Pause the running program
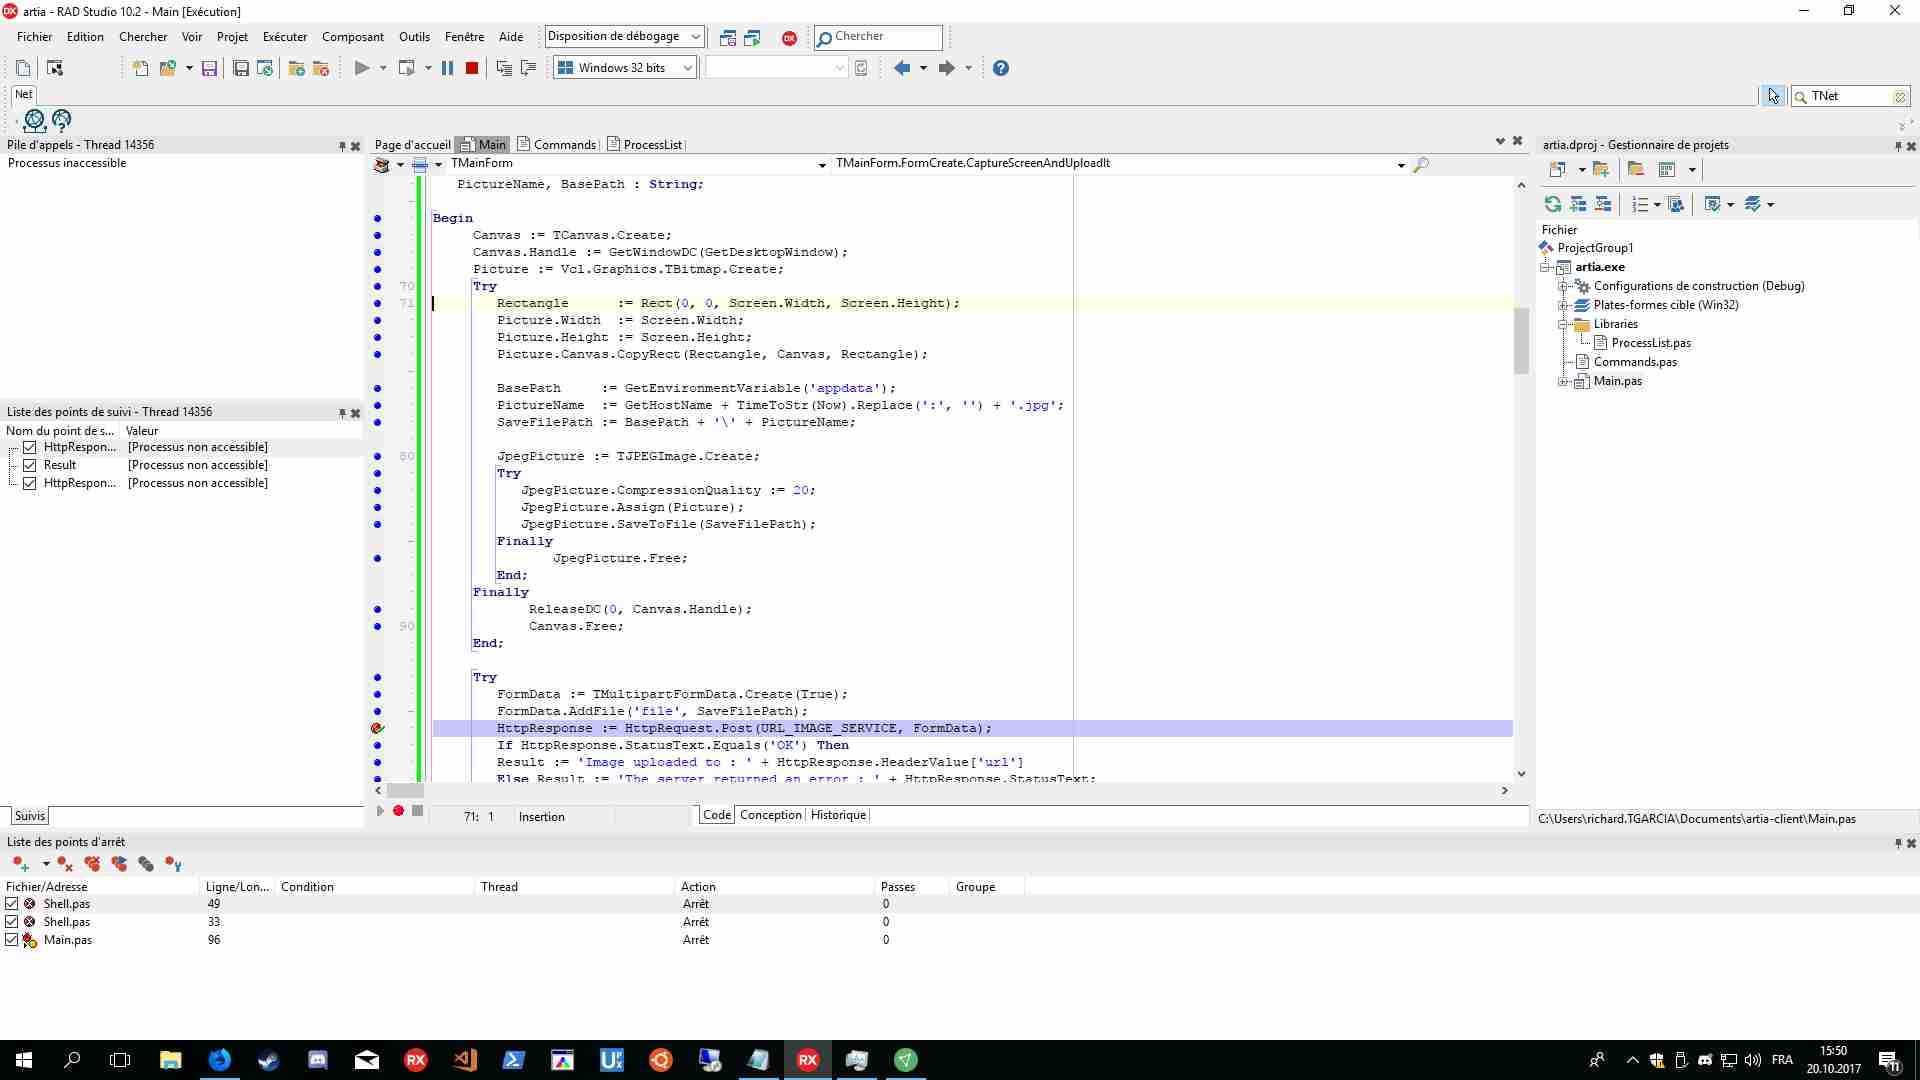1920x1080 pixels. 447,68
